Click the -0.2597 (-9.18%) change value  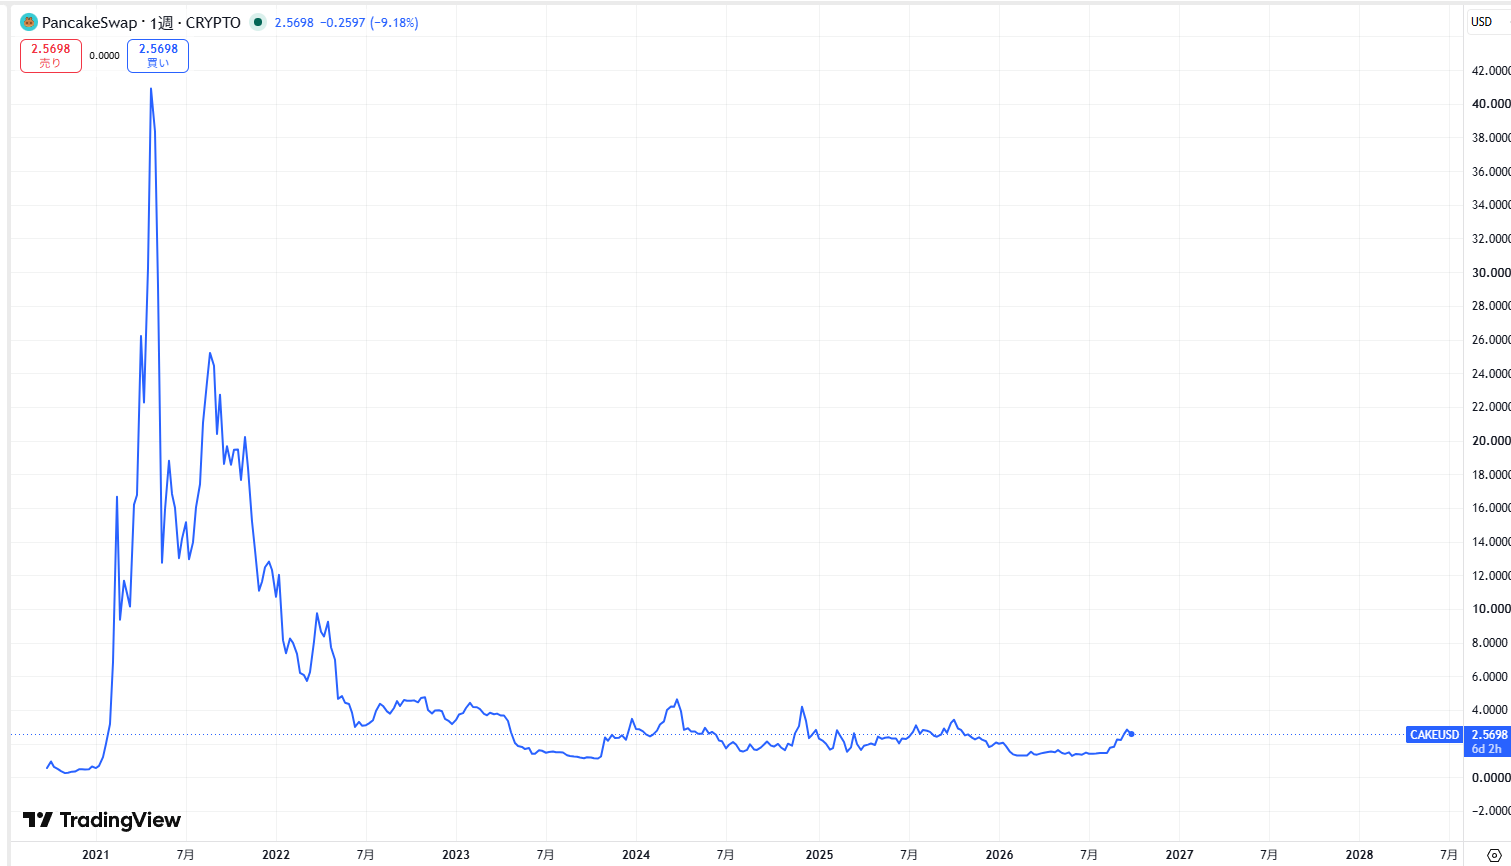tap(369, 22)
